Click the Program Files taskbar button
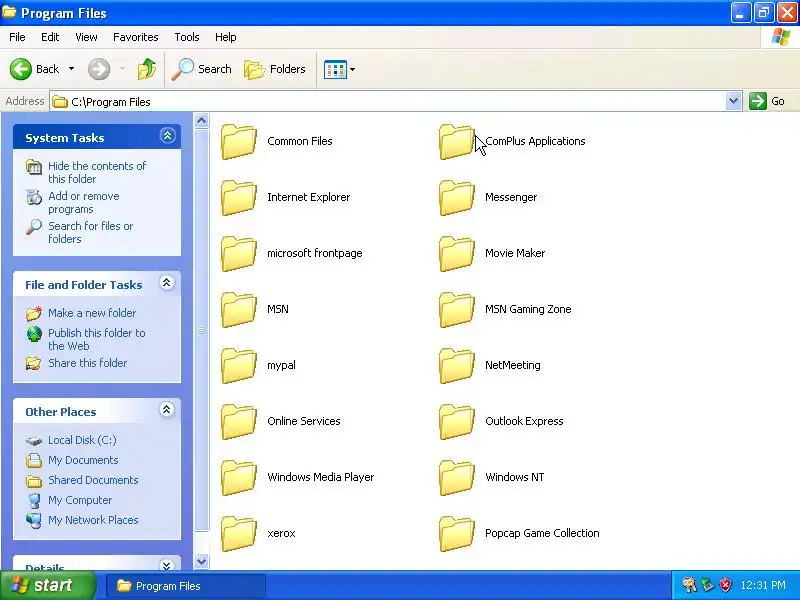 pyautogui.click(x=186, y=586)
